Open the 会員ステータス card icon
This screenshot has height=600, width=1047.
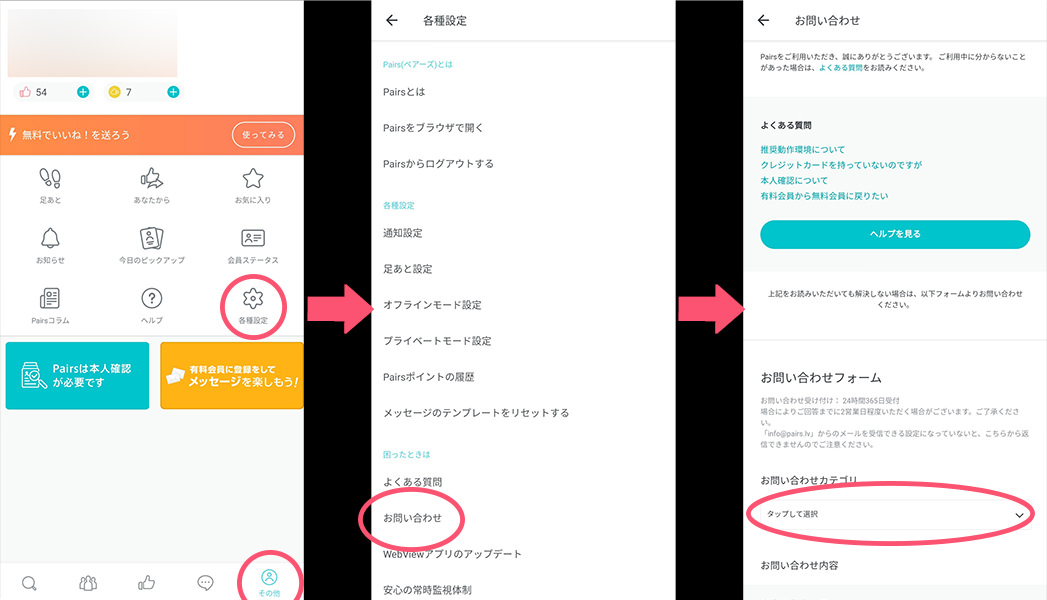(253, 238)
